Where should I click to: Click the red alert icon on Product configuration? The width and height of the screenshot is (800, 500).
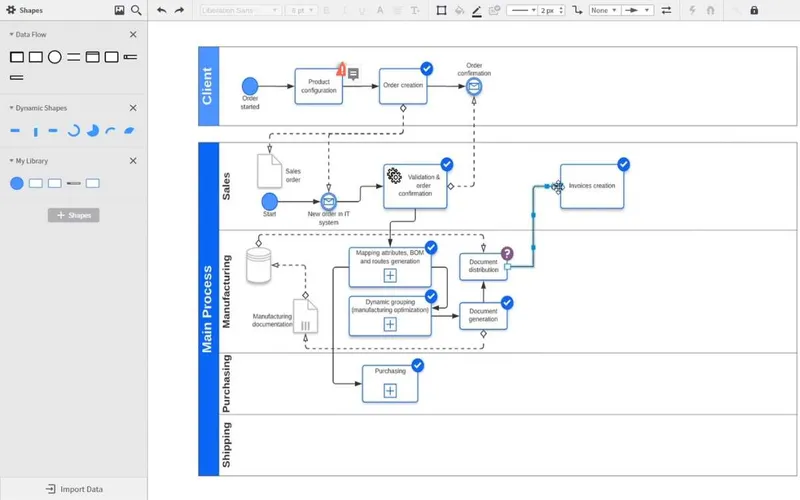(341, 69)
